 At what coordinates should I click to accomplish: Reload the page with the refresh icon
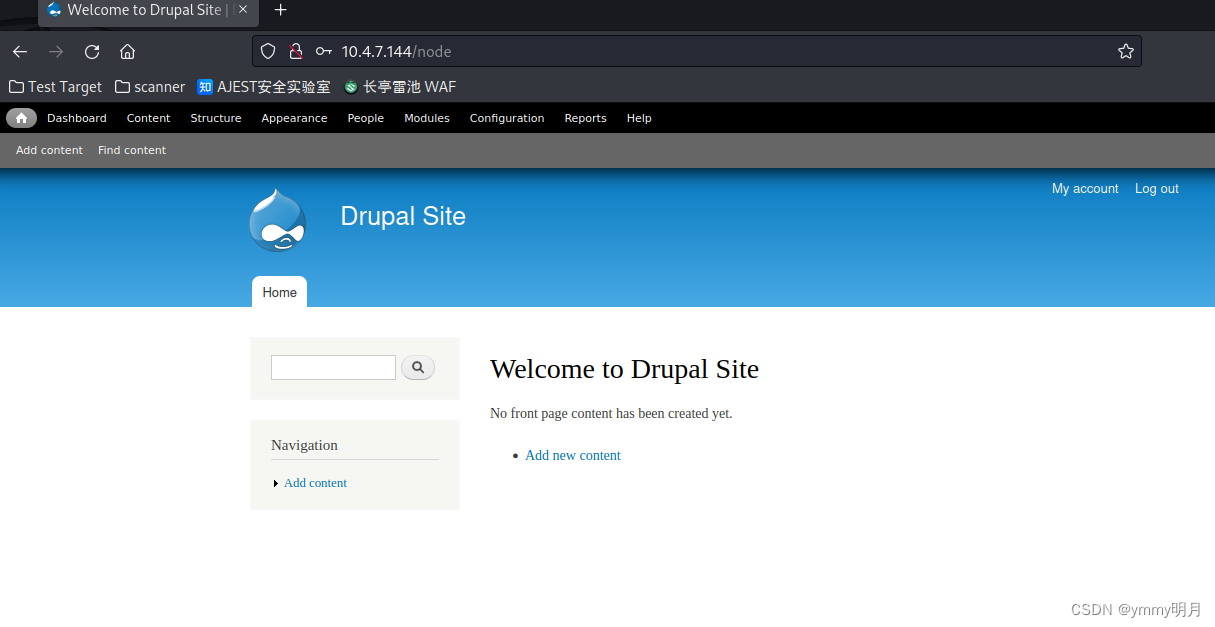pos(92,51)
